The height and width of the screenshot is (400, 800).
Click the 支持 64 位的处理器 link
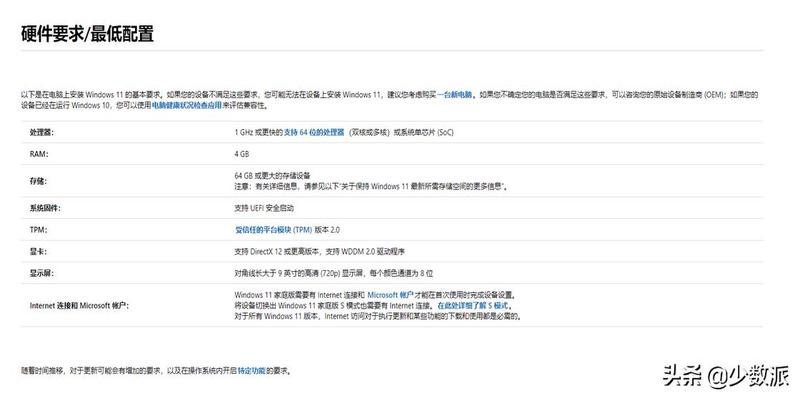[x=314, y=132]
